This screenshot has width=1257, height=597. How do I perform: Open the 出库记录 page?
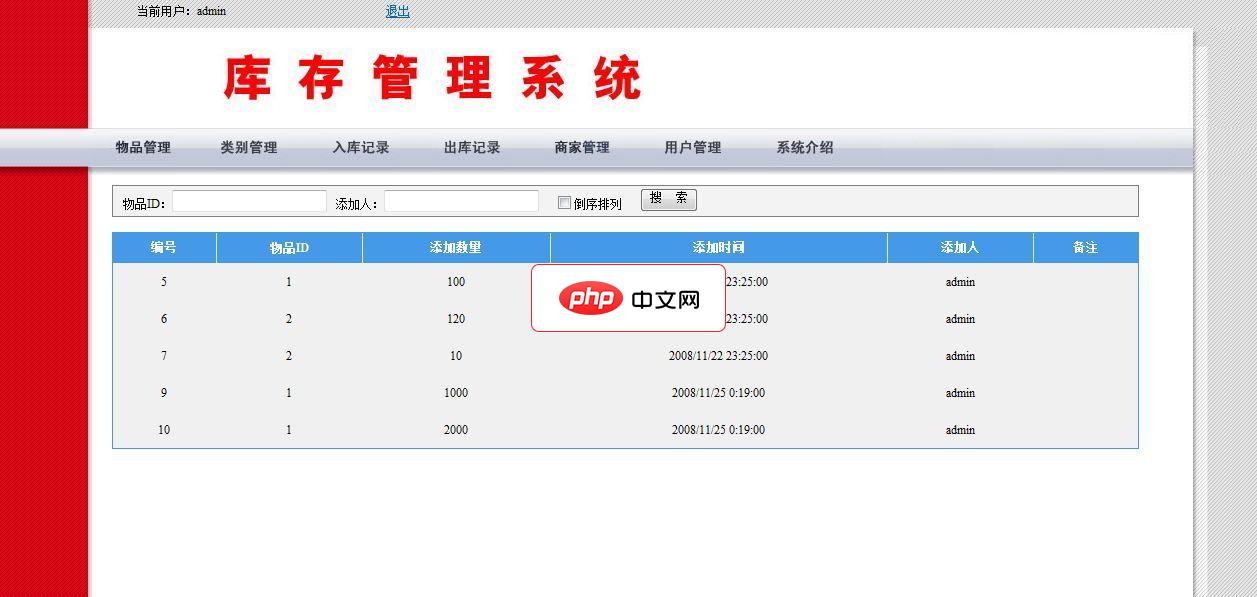471,146
